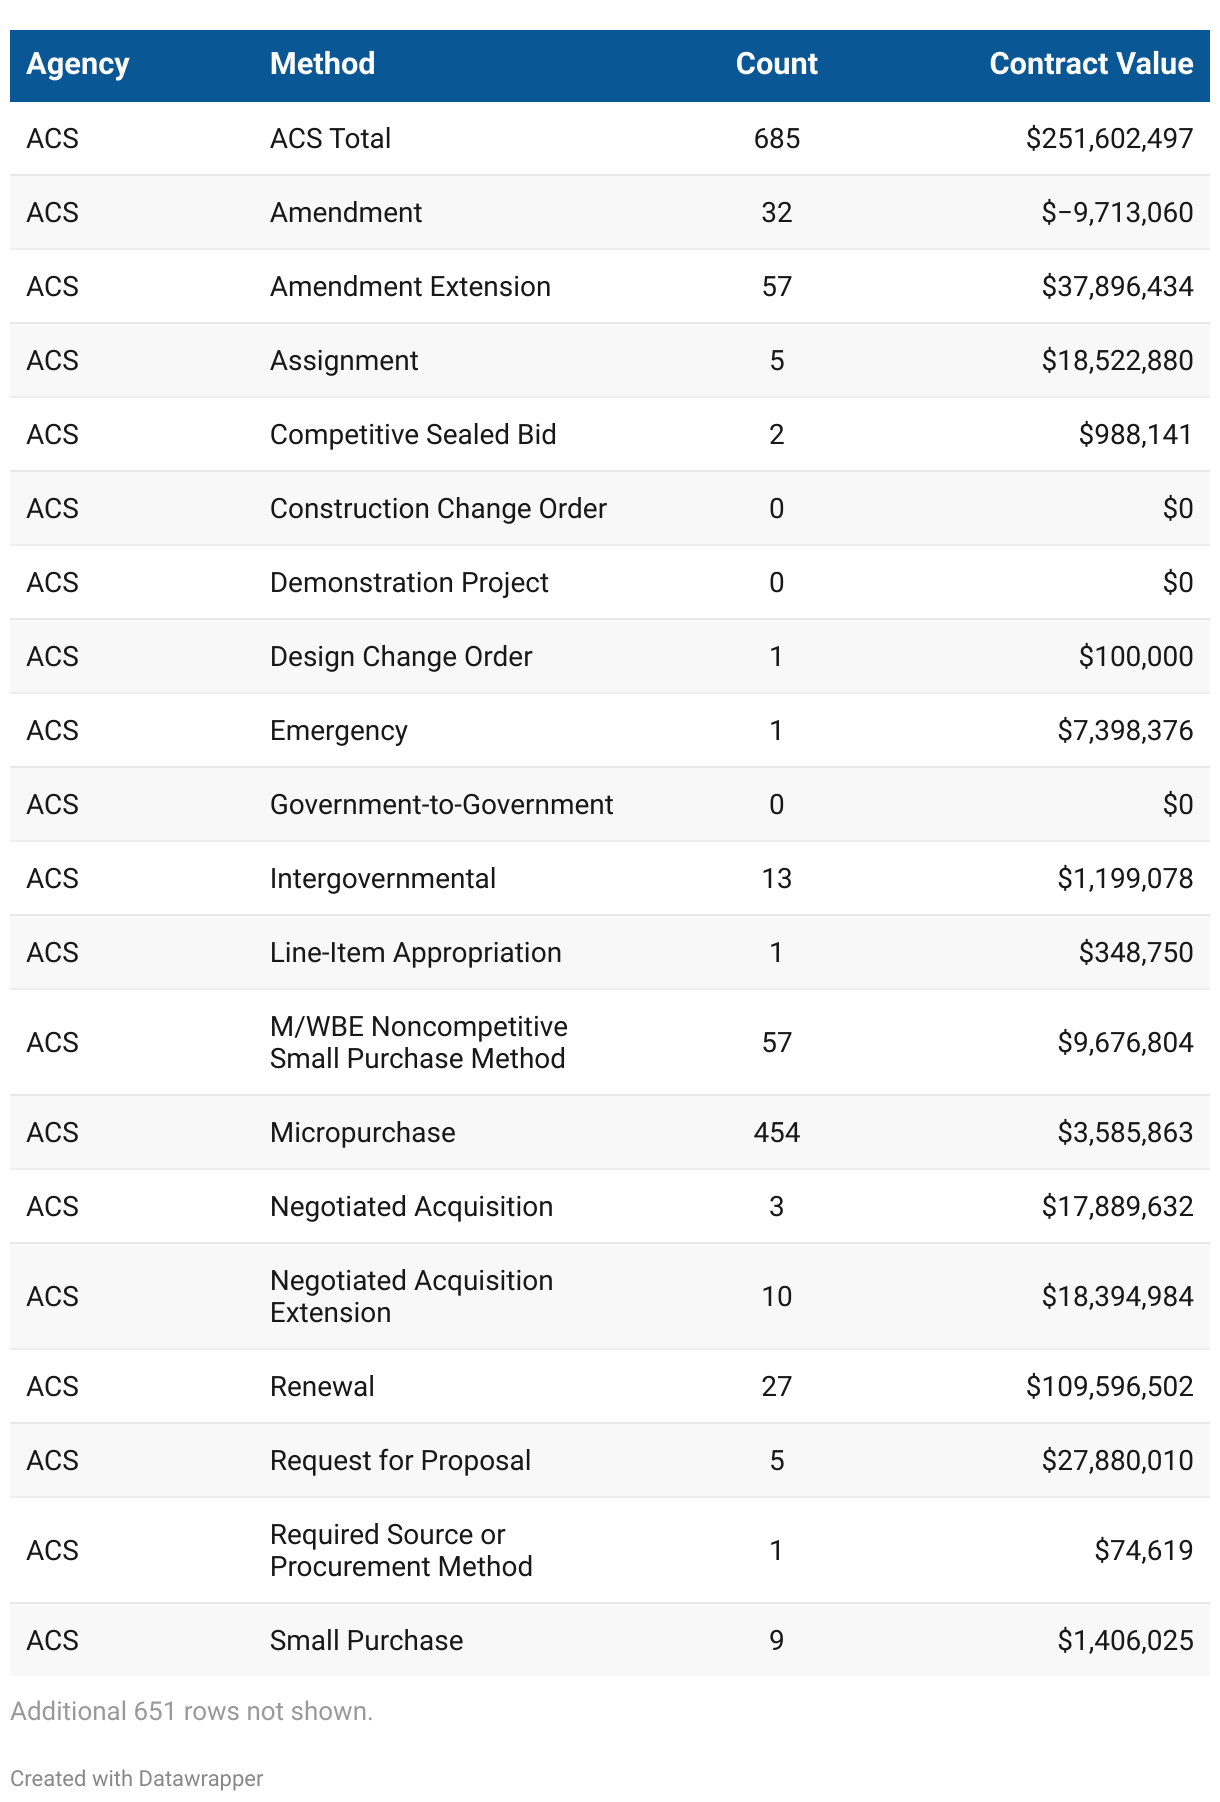Select the Design Change Order row
The image size is (1220, 1802).
pyautogui.click(x=401, y=656)
